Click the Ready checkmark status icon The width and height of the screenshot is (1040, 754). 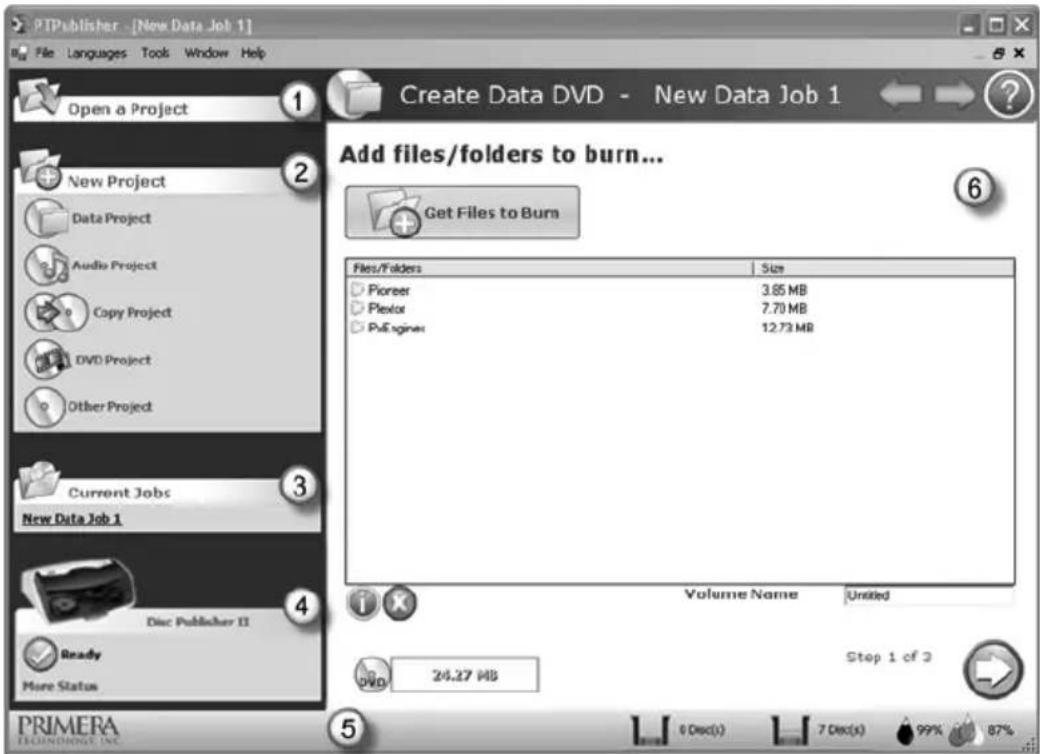pos(40,654)
